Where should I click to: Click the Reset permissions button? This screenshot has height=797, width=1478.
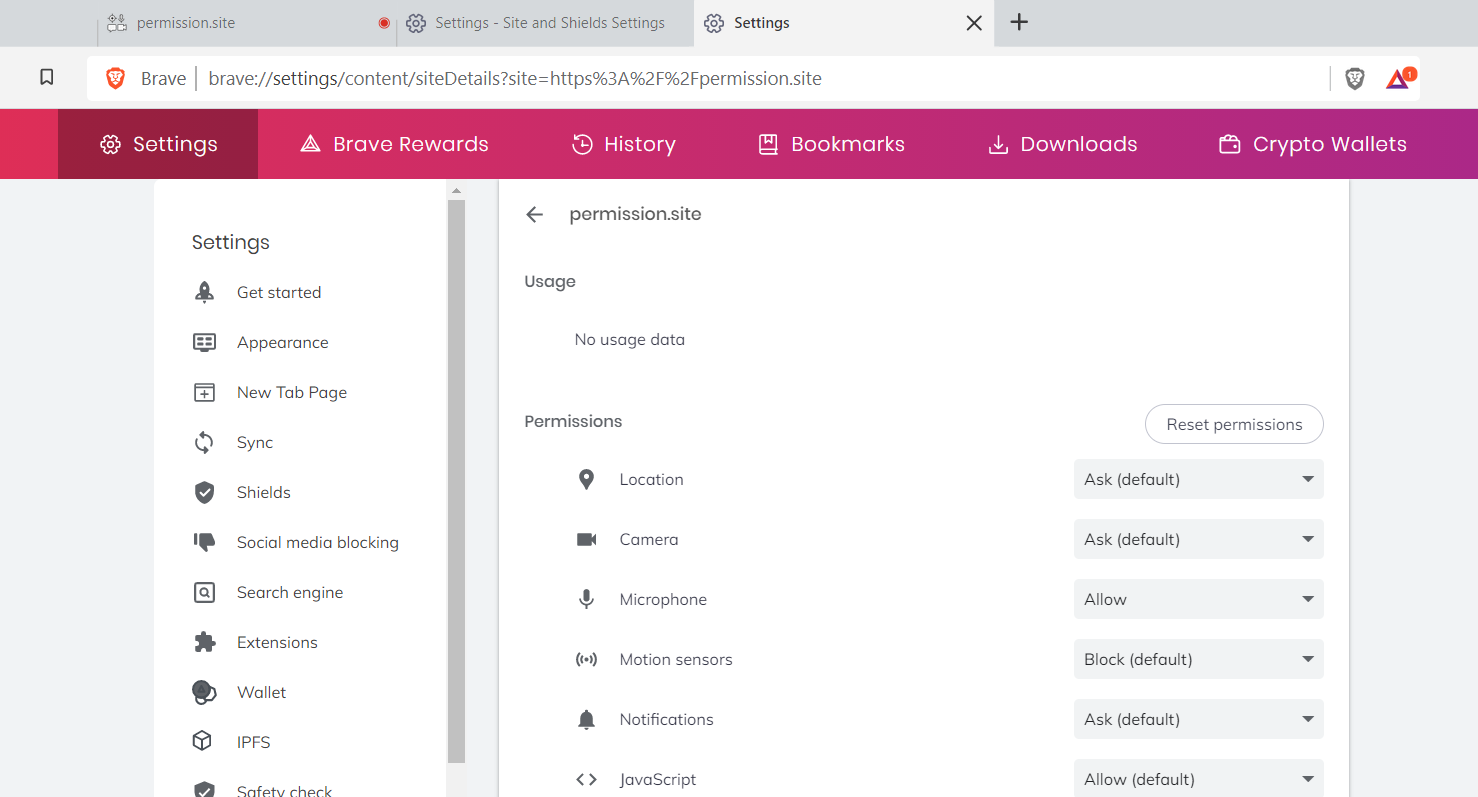pos(1234,424)
